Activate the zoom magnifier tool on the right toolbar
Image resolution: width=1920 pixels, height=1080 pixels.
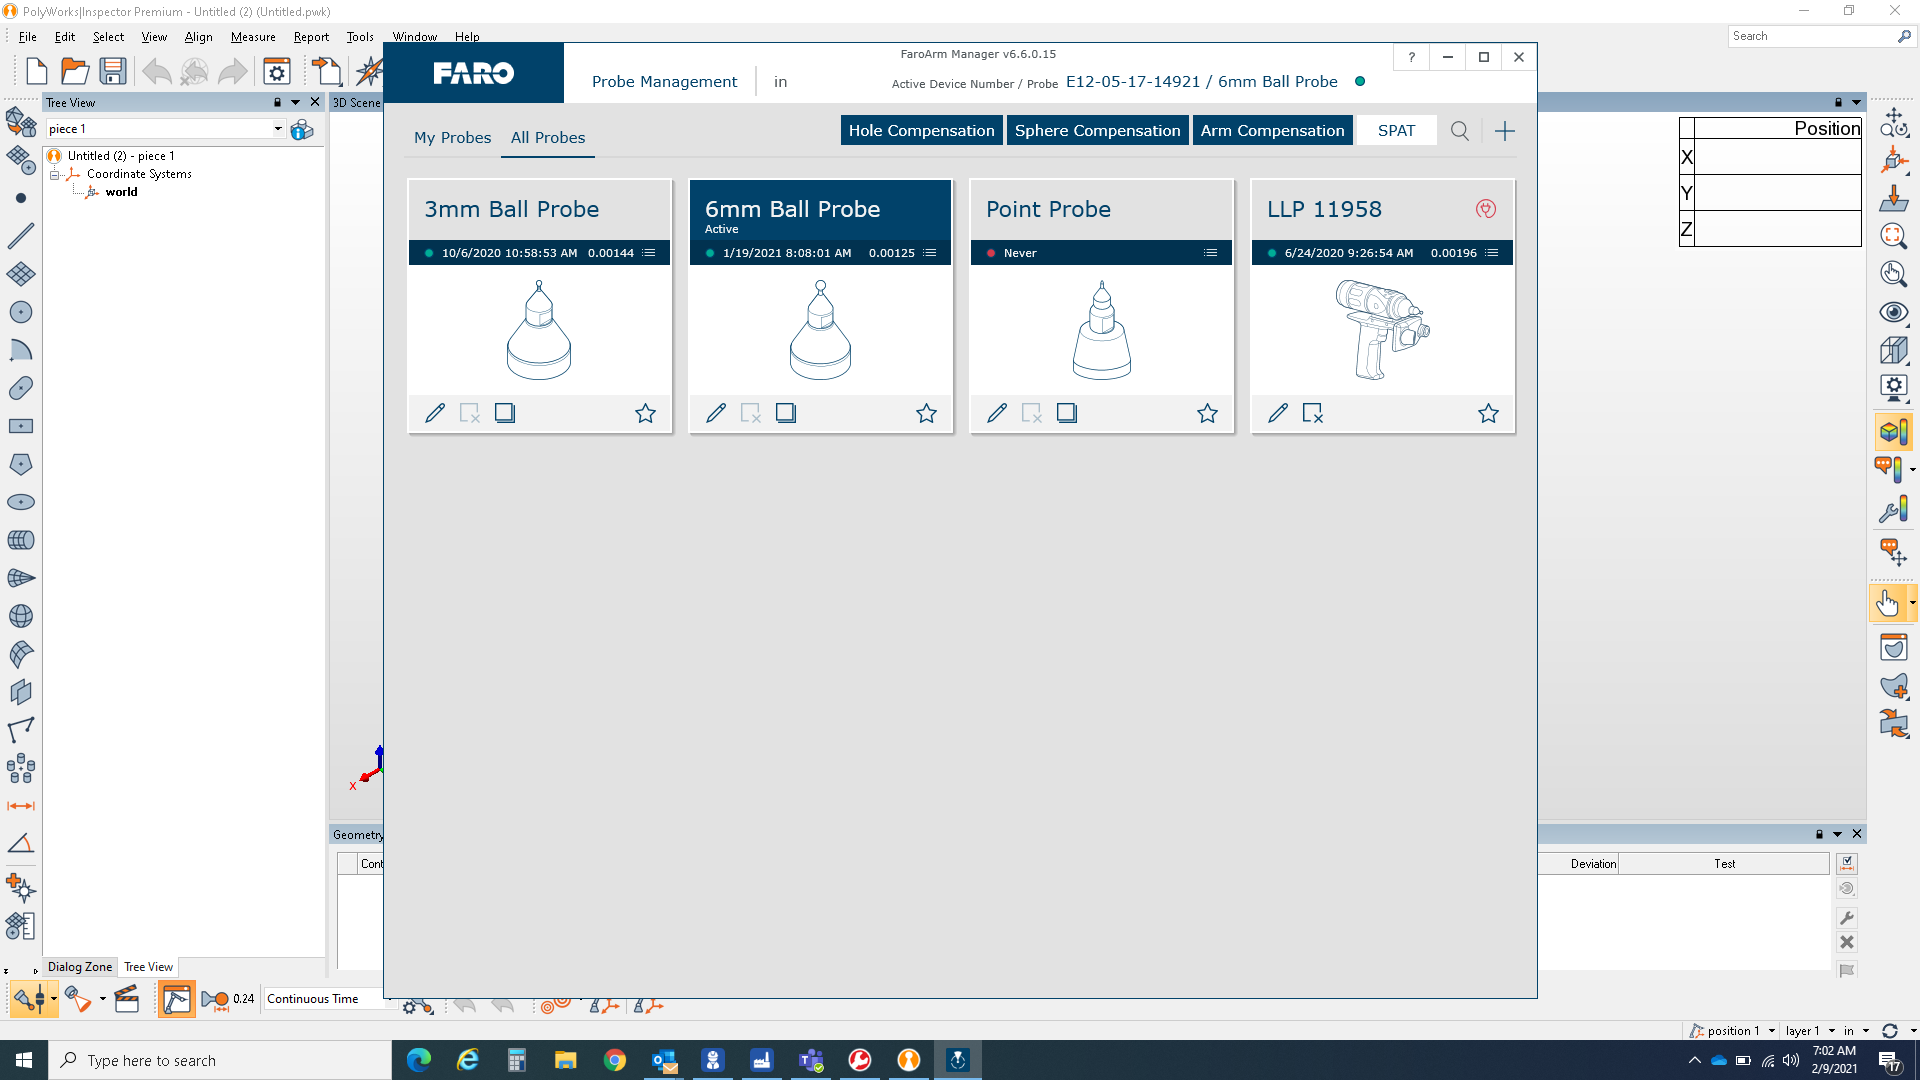[x=1893, y=237]
